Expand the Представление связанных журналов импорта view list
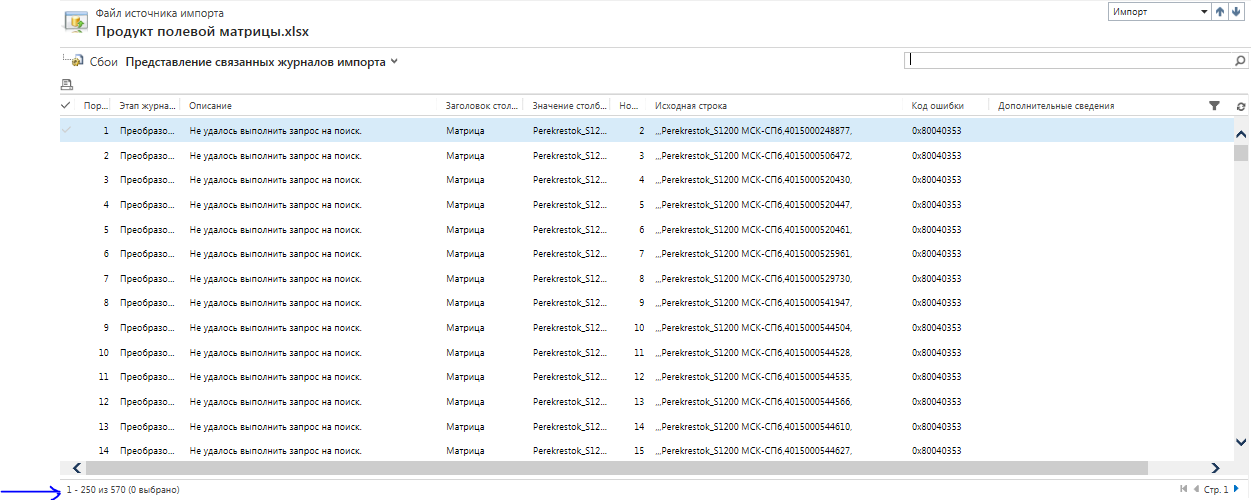 pyautogui.click(x=394, y=62)
